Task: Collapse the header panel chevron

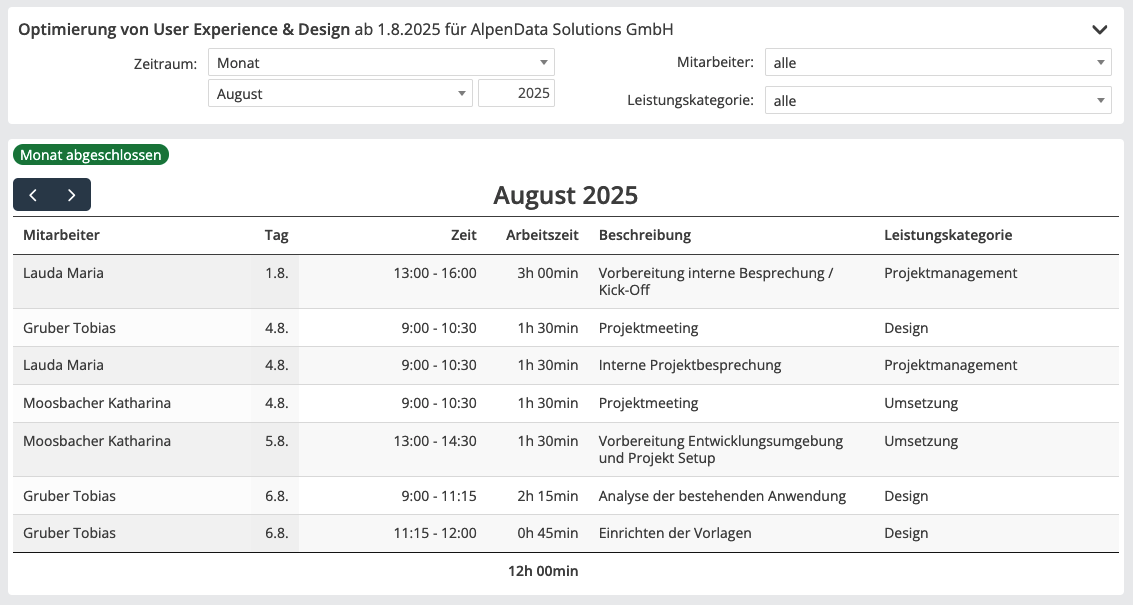Action: tap(1100, 30)
